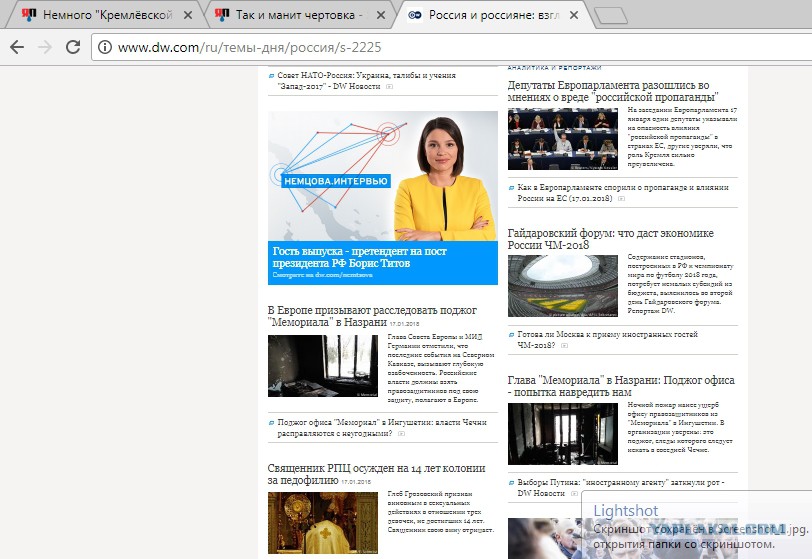Click the charred office interior thumbnail under Глава Мемориала
Viewport: 812px width, 559px height.
pos(562,434)
